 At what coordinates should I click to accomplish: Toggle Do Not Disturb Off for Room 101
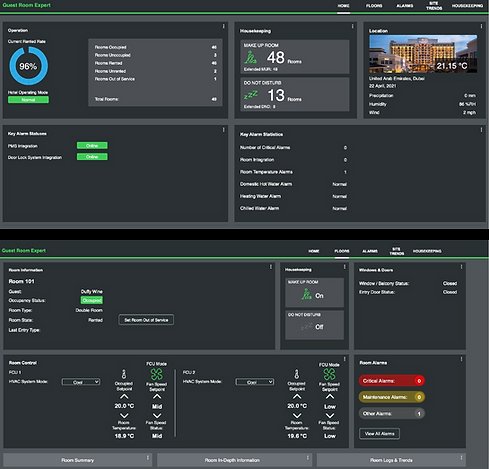(314, 325)
